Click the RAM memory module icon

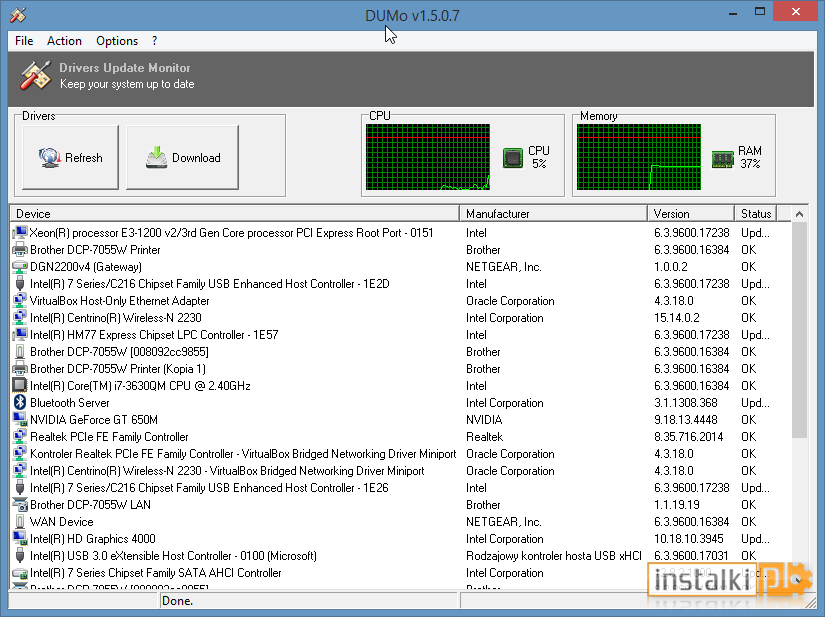click(x=722, y=158)
